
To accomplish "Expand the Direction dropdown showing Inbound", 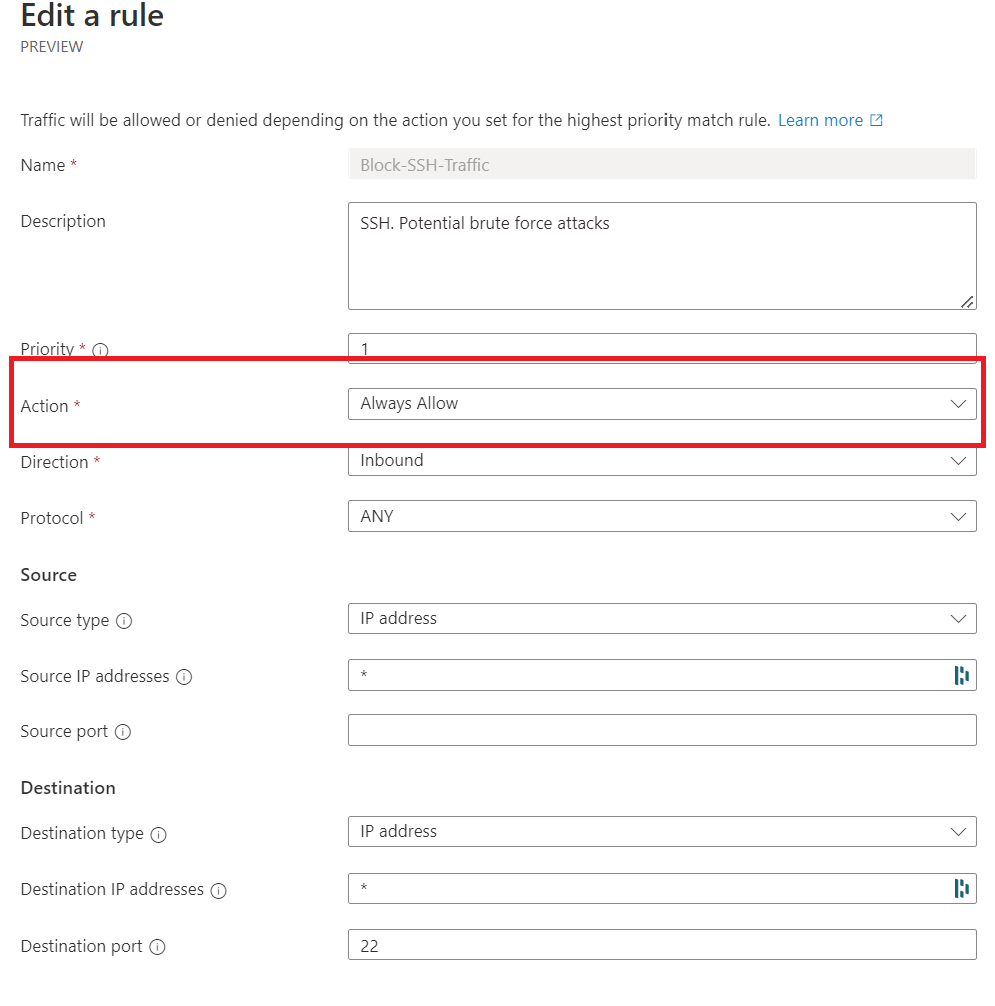I will [x=662, y=460].
